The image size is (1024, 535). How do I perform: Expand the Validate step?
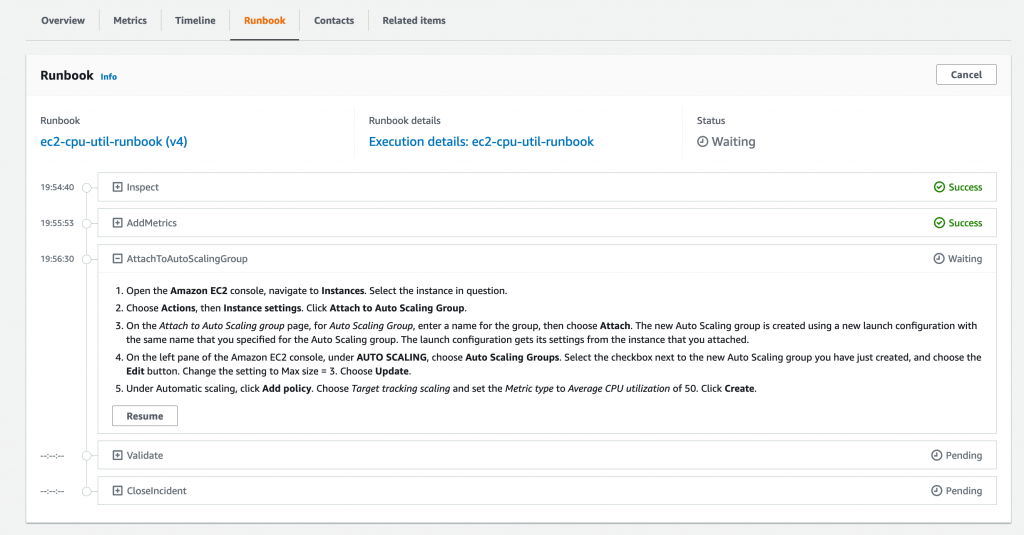tap(118, 455)
